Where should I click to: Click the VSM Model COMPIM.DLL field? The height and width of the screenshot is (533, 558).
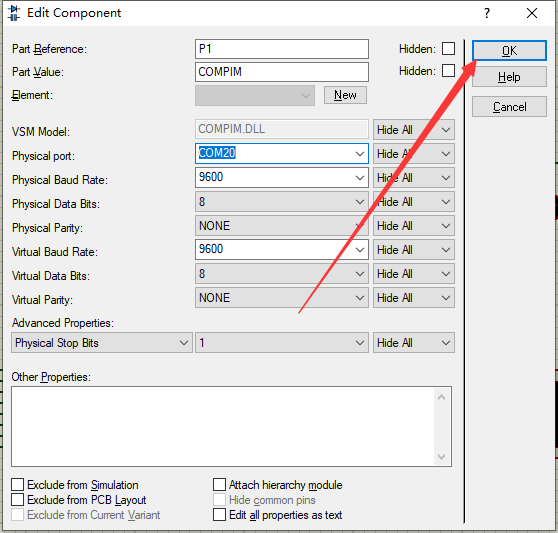[x=281, y=129]
